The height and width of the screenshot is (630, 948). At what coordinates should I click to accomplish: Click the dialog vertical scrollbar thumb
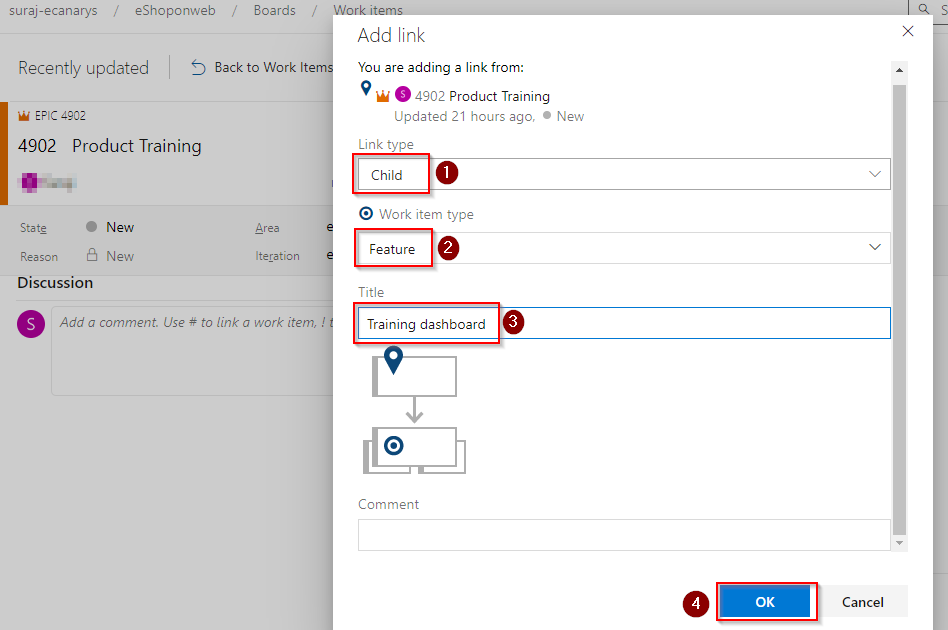pyautogui.click(x=900, y=310)
